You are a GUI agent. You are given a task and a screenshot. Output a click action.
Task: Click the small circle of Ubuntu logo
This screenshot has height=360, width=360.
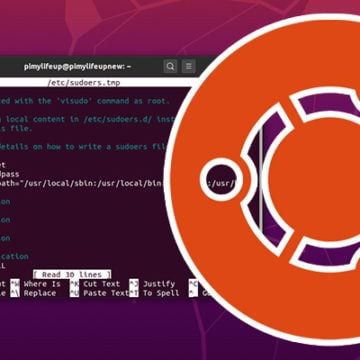tap(221, 179)
